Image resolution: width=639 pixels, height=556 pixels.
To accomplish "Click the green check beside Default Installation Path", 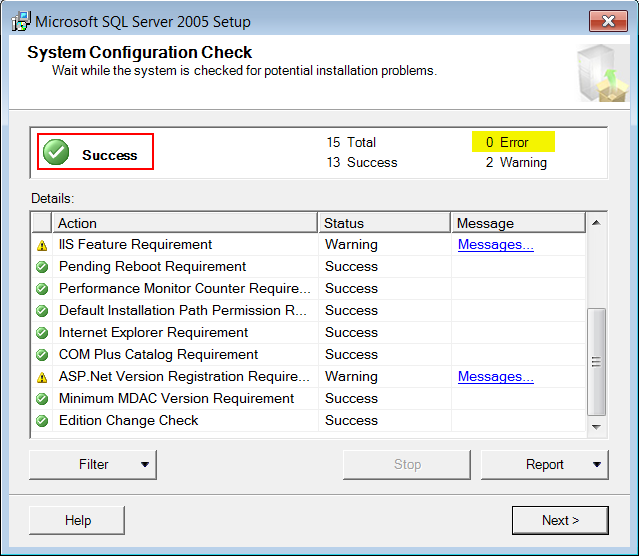I will (42, 311).
